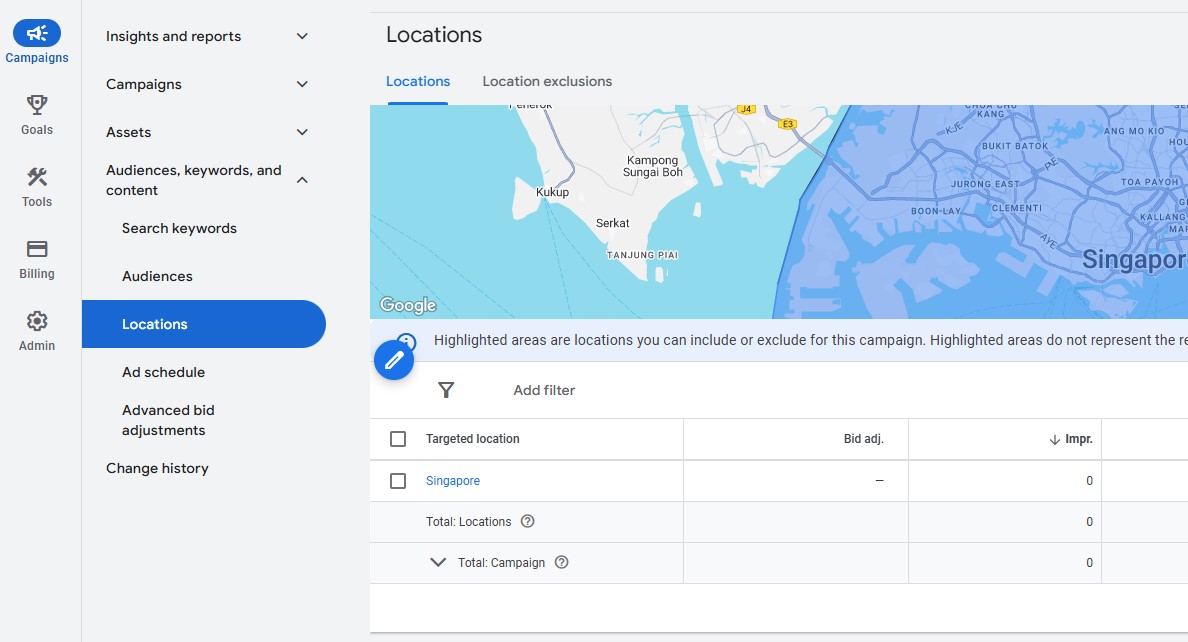
Task: Sort by the Impr. arrow icon
Action: click(x=1054, y=439)
